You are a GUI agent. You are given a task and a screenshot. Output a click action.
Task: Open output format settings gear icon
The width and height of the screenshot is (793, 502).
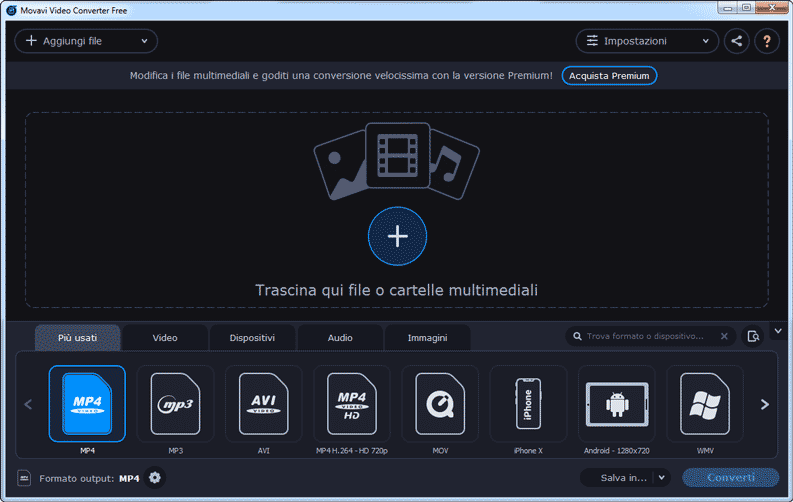pos(155,478)
